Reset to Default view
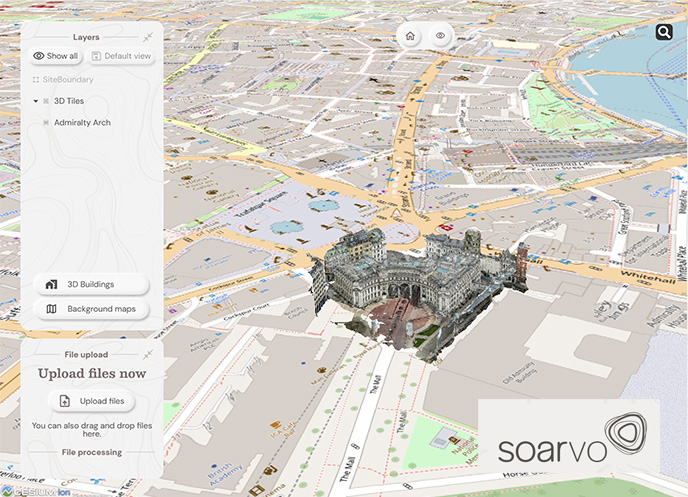The width and height of the screenshot is (688, 497). 122,56
